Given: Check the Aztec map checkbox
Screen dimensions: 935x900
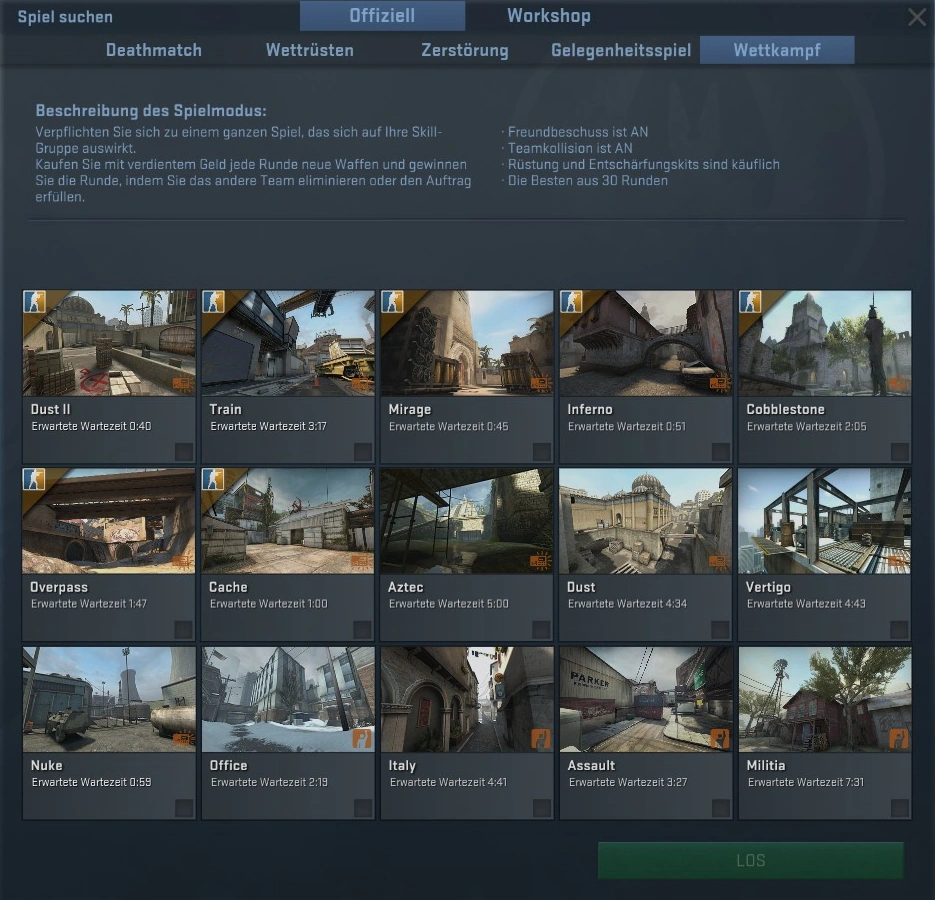Looking at the screenshot, I should pos(541,629).
